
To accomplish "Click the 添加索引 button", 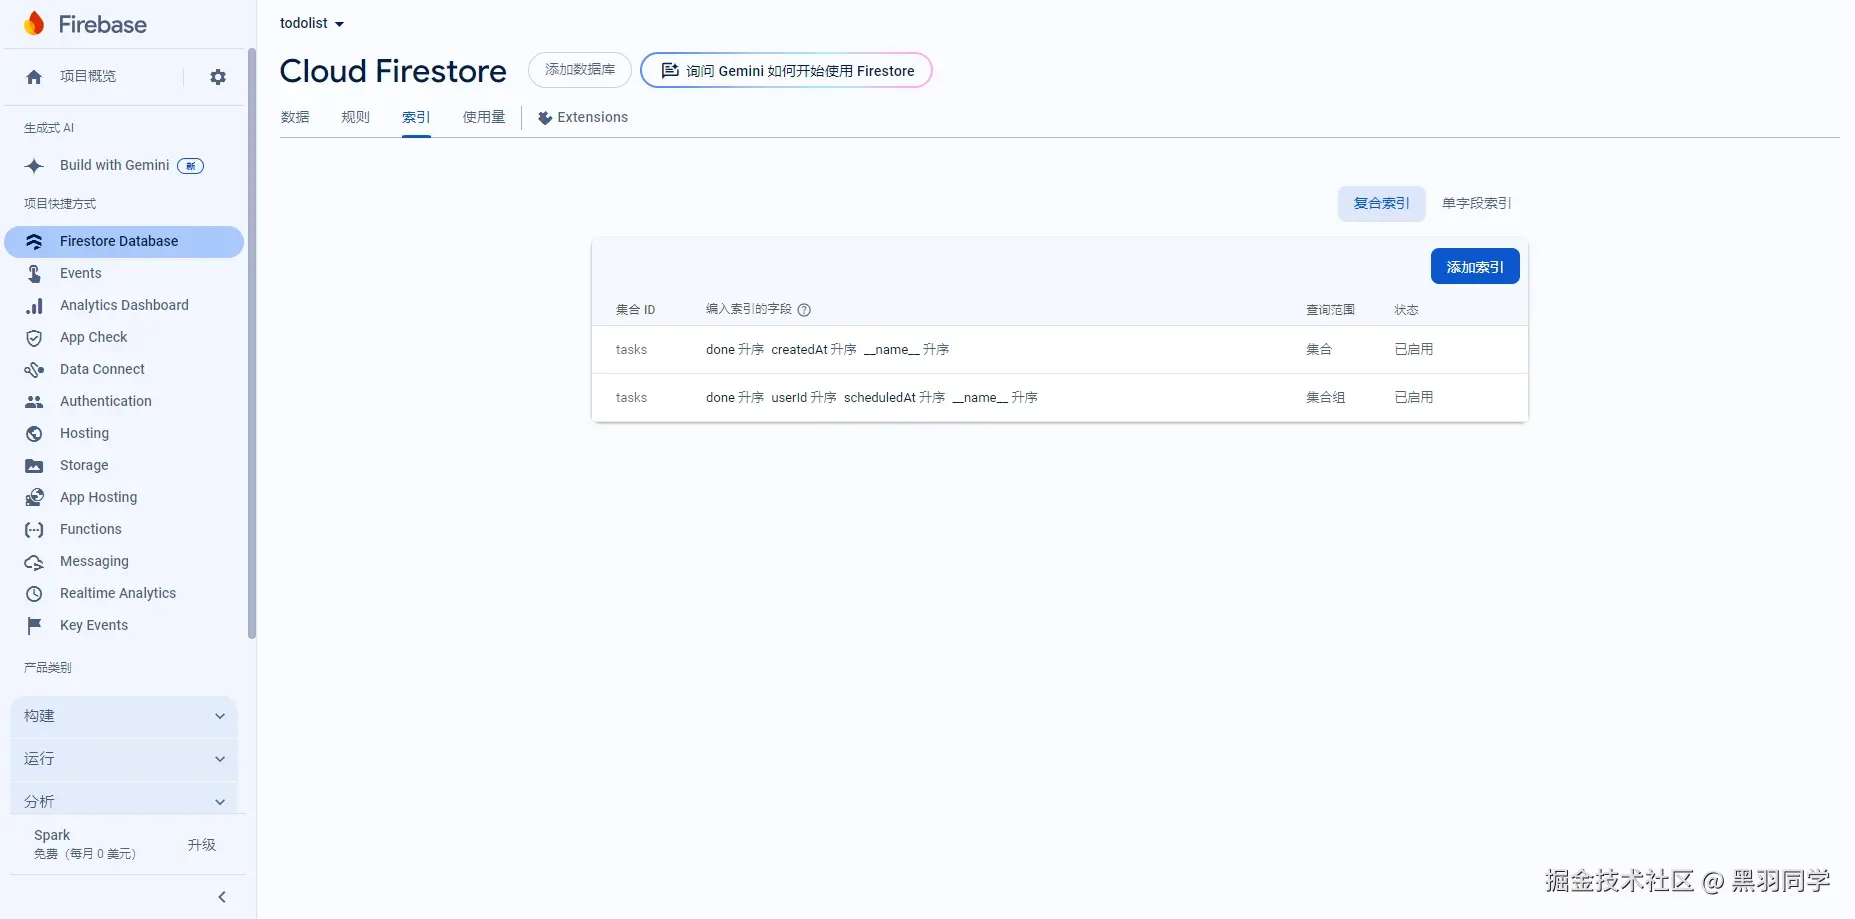I will (1475, 266).
